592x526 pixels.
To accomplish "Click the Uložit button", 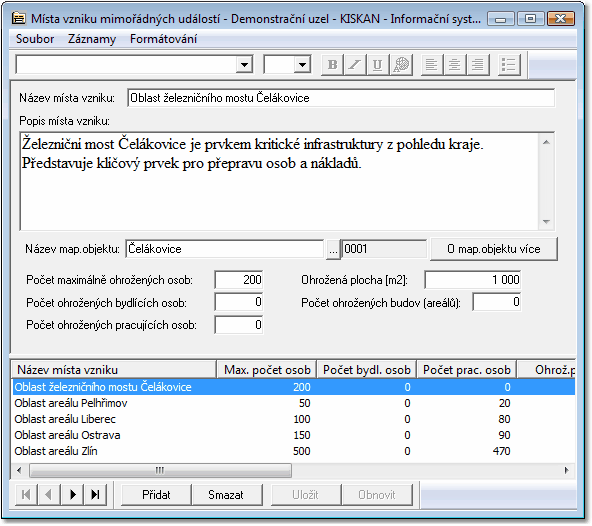I will click(x=305, y=494).
